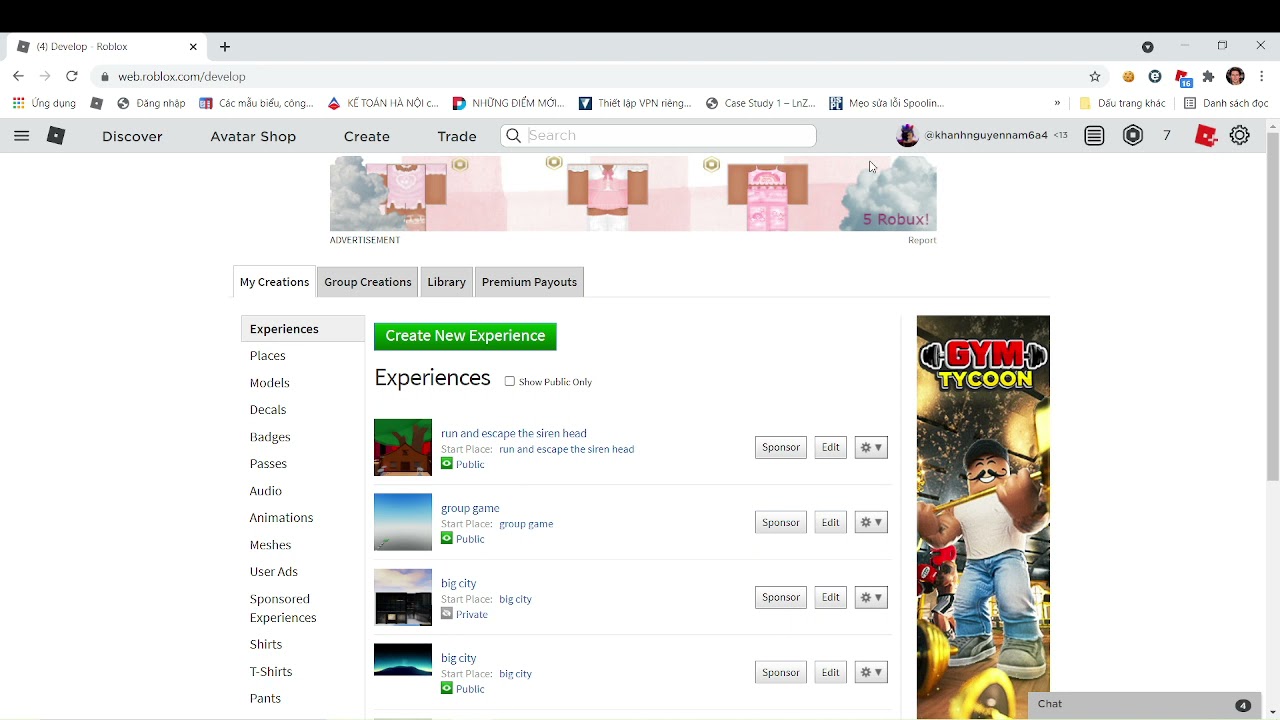
Task: Open gear dropdown for siren head game
Action: coord(871,447)
